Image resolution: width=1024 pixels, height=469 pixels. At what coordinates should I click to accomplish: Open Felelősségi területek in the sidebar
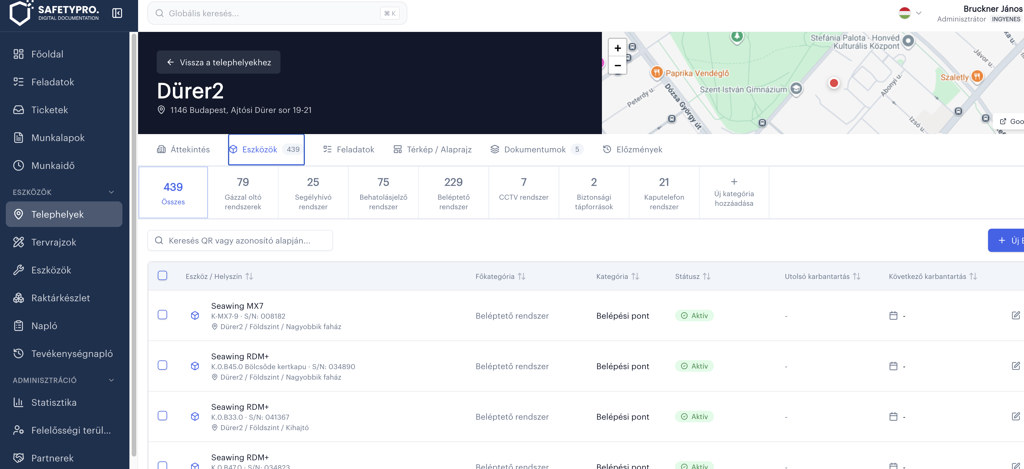tap(64, 430)
